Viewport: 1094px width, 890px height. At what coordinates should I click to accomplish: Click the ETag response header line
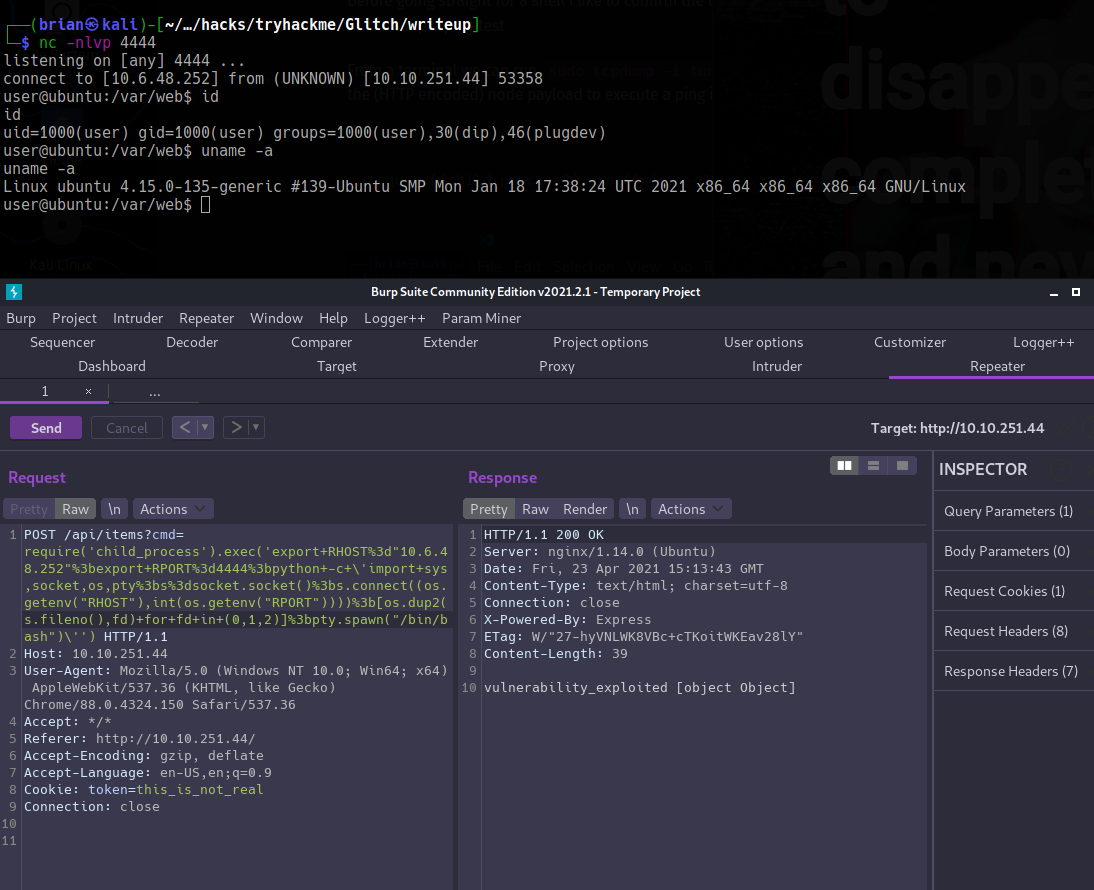(x=643, y=636)
